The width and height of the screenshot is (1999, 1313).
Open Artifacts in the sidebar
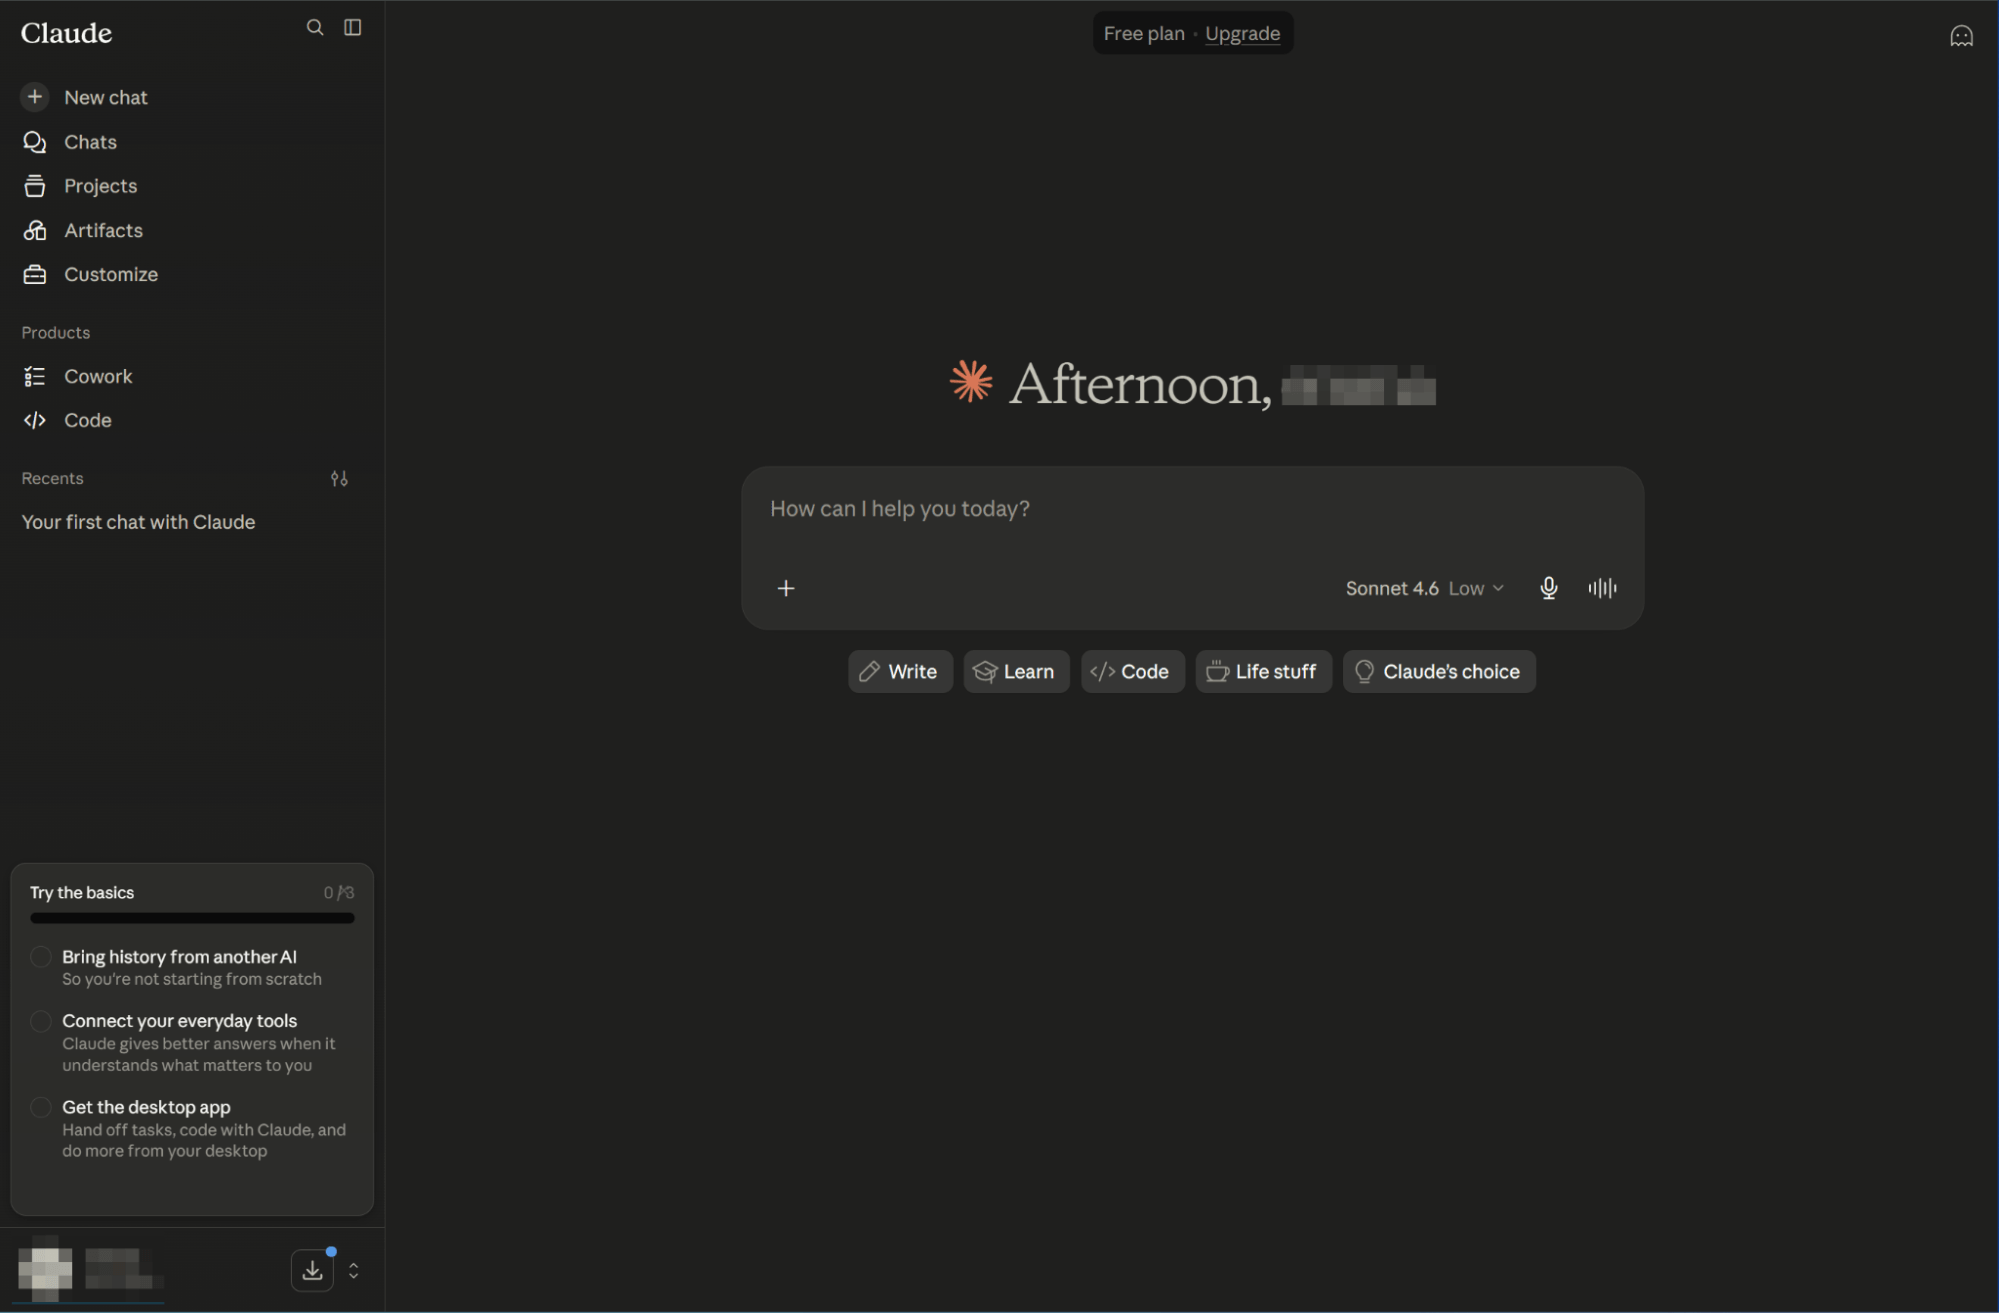pyautogui.click(x=103, y=230)
